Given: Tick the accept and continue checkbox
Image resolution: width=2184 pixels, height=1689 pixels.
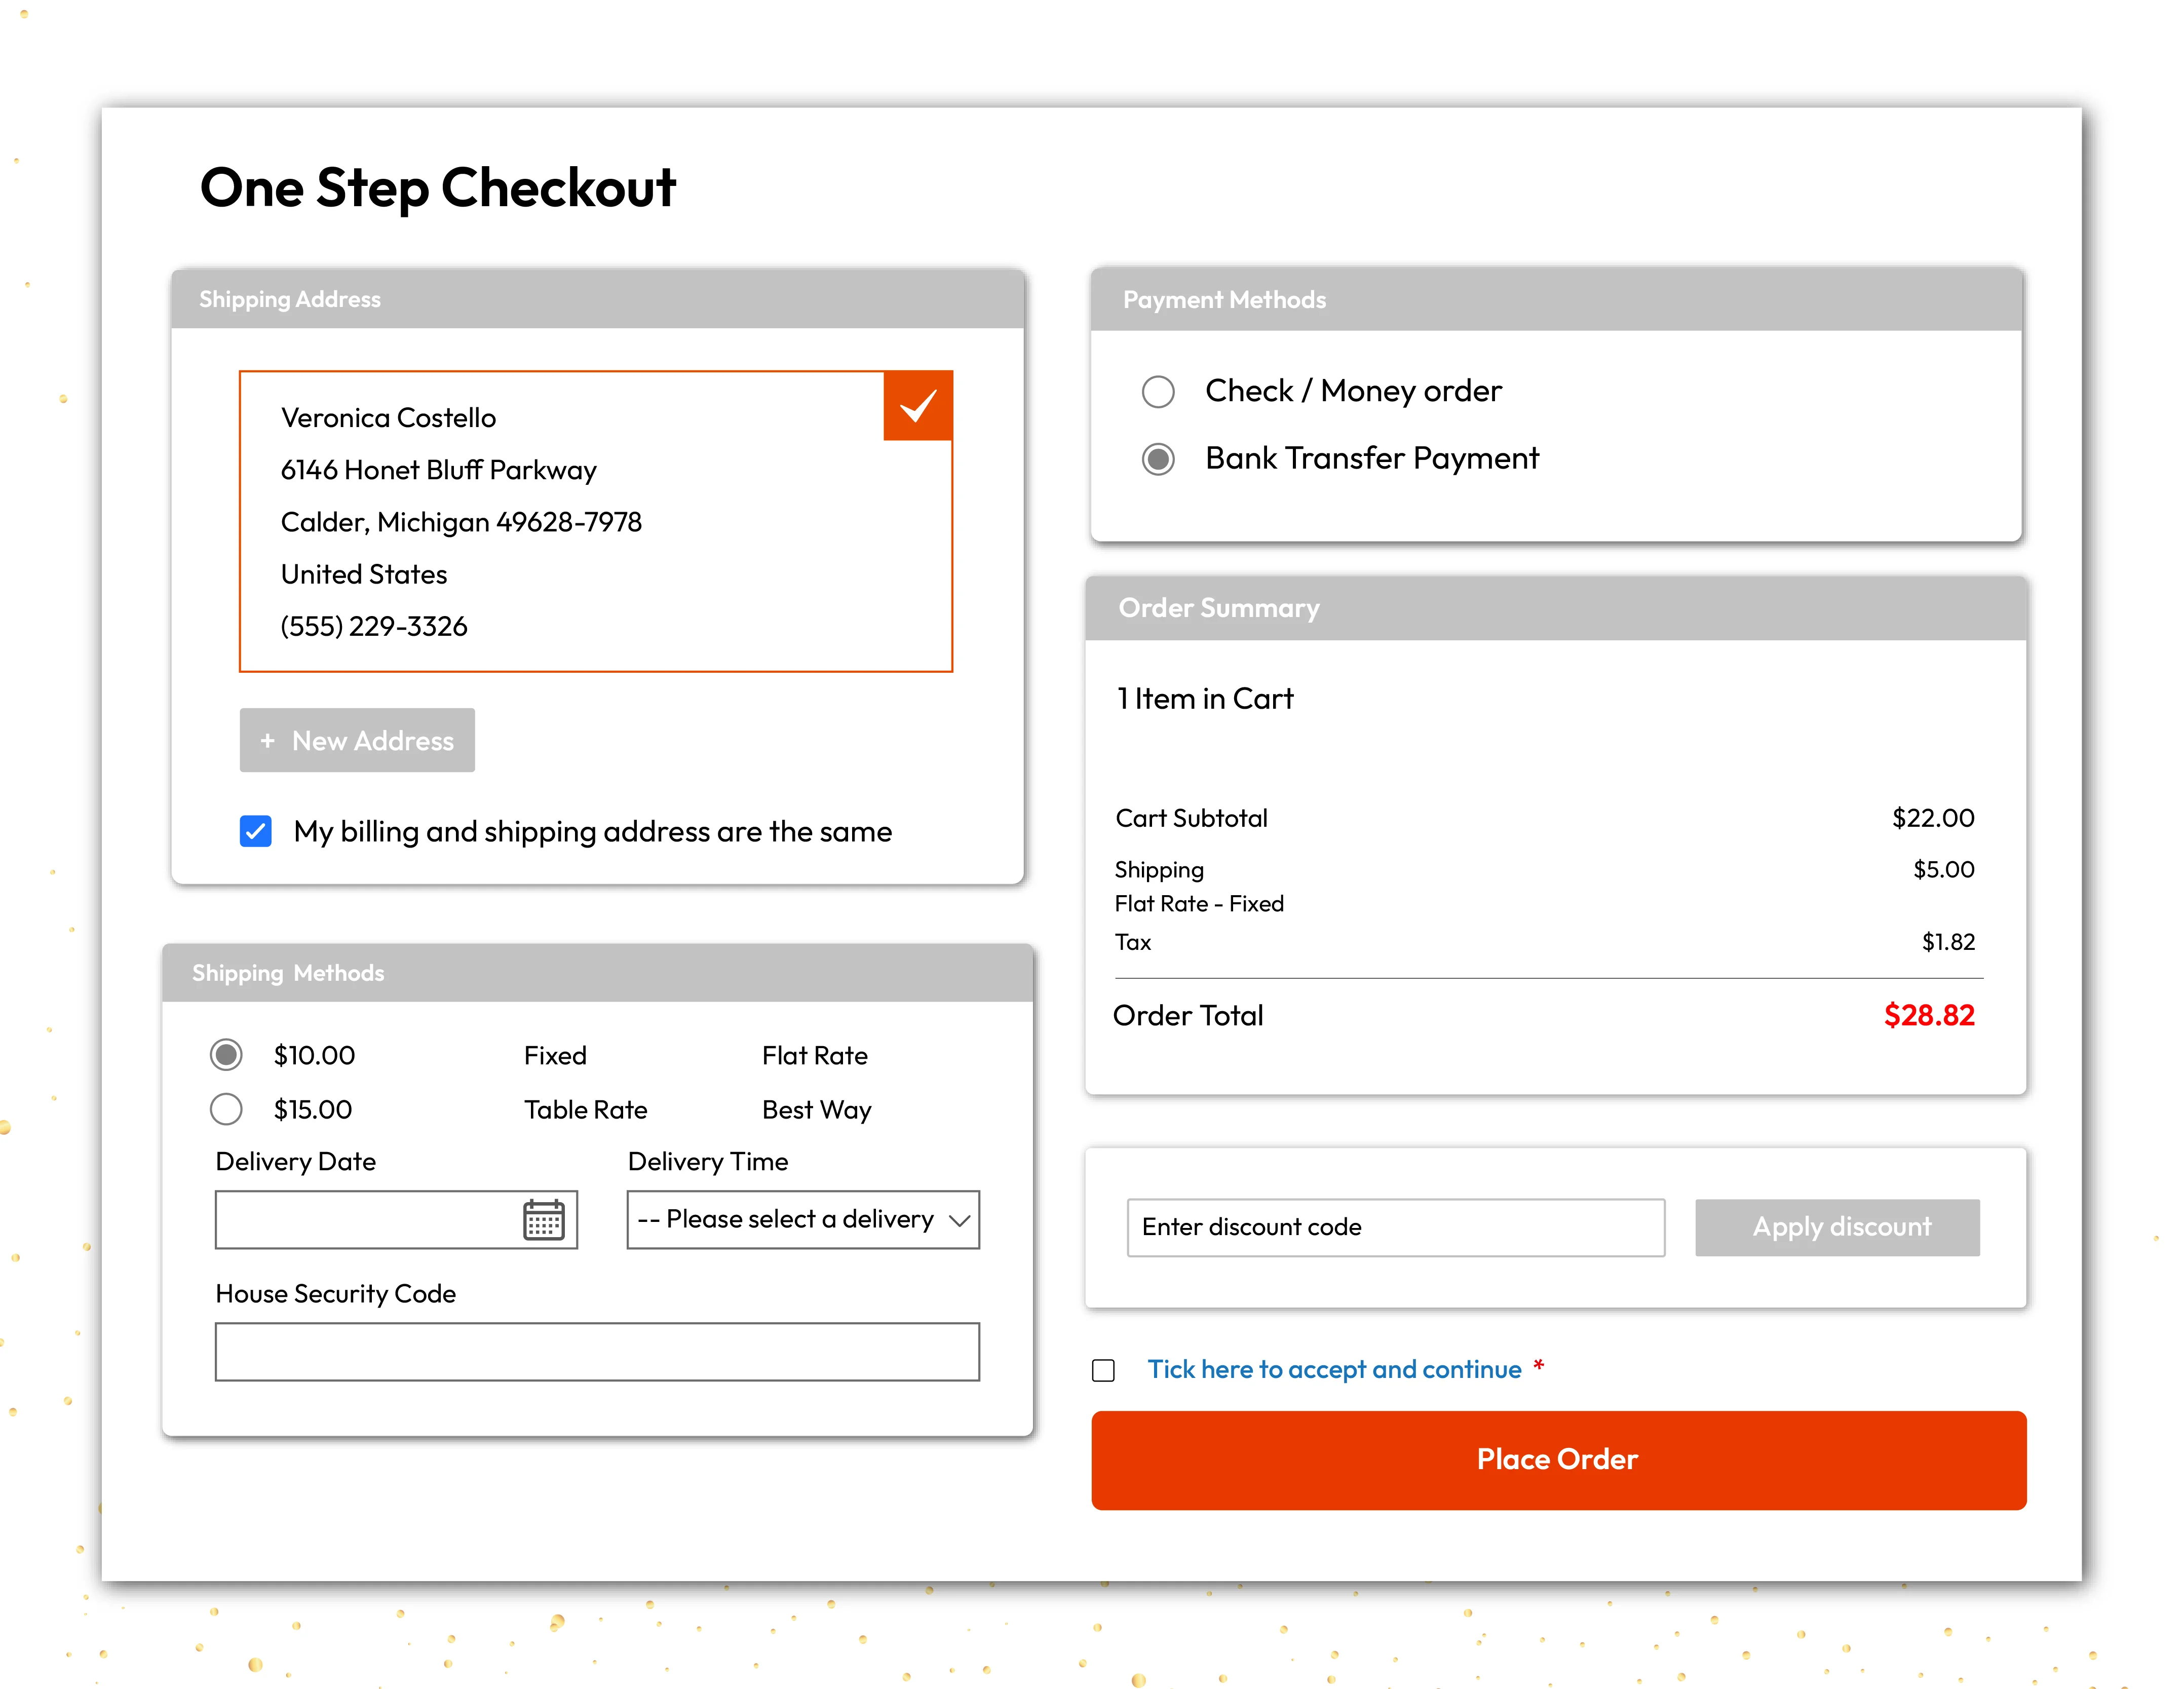Looking at the screenshot, I should click(1103, 1370).
